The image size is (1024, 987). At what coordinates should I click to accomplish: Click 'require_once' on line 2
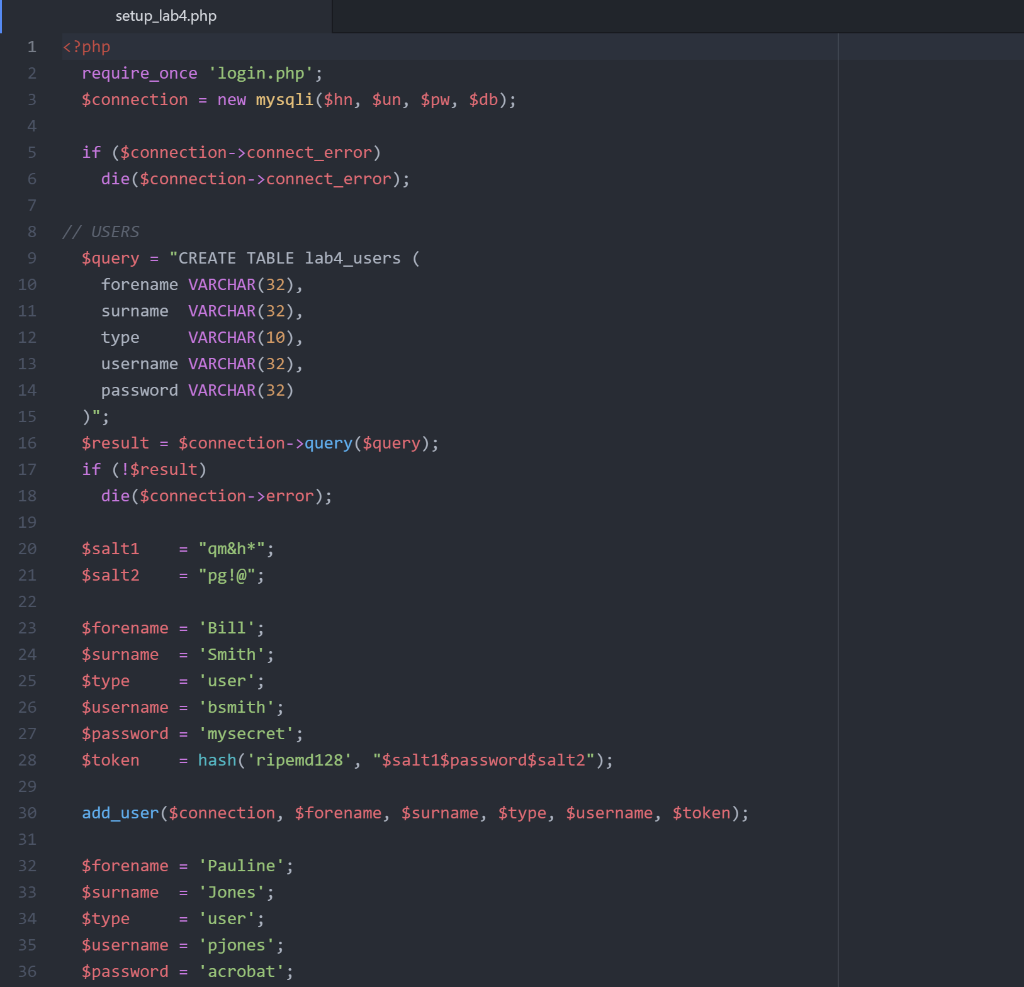pyautogui.click(x=140, y=73)
